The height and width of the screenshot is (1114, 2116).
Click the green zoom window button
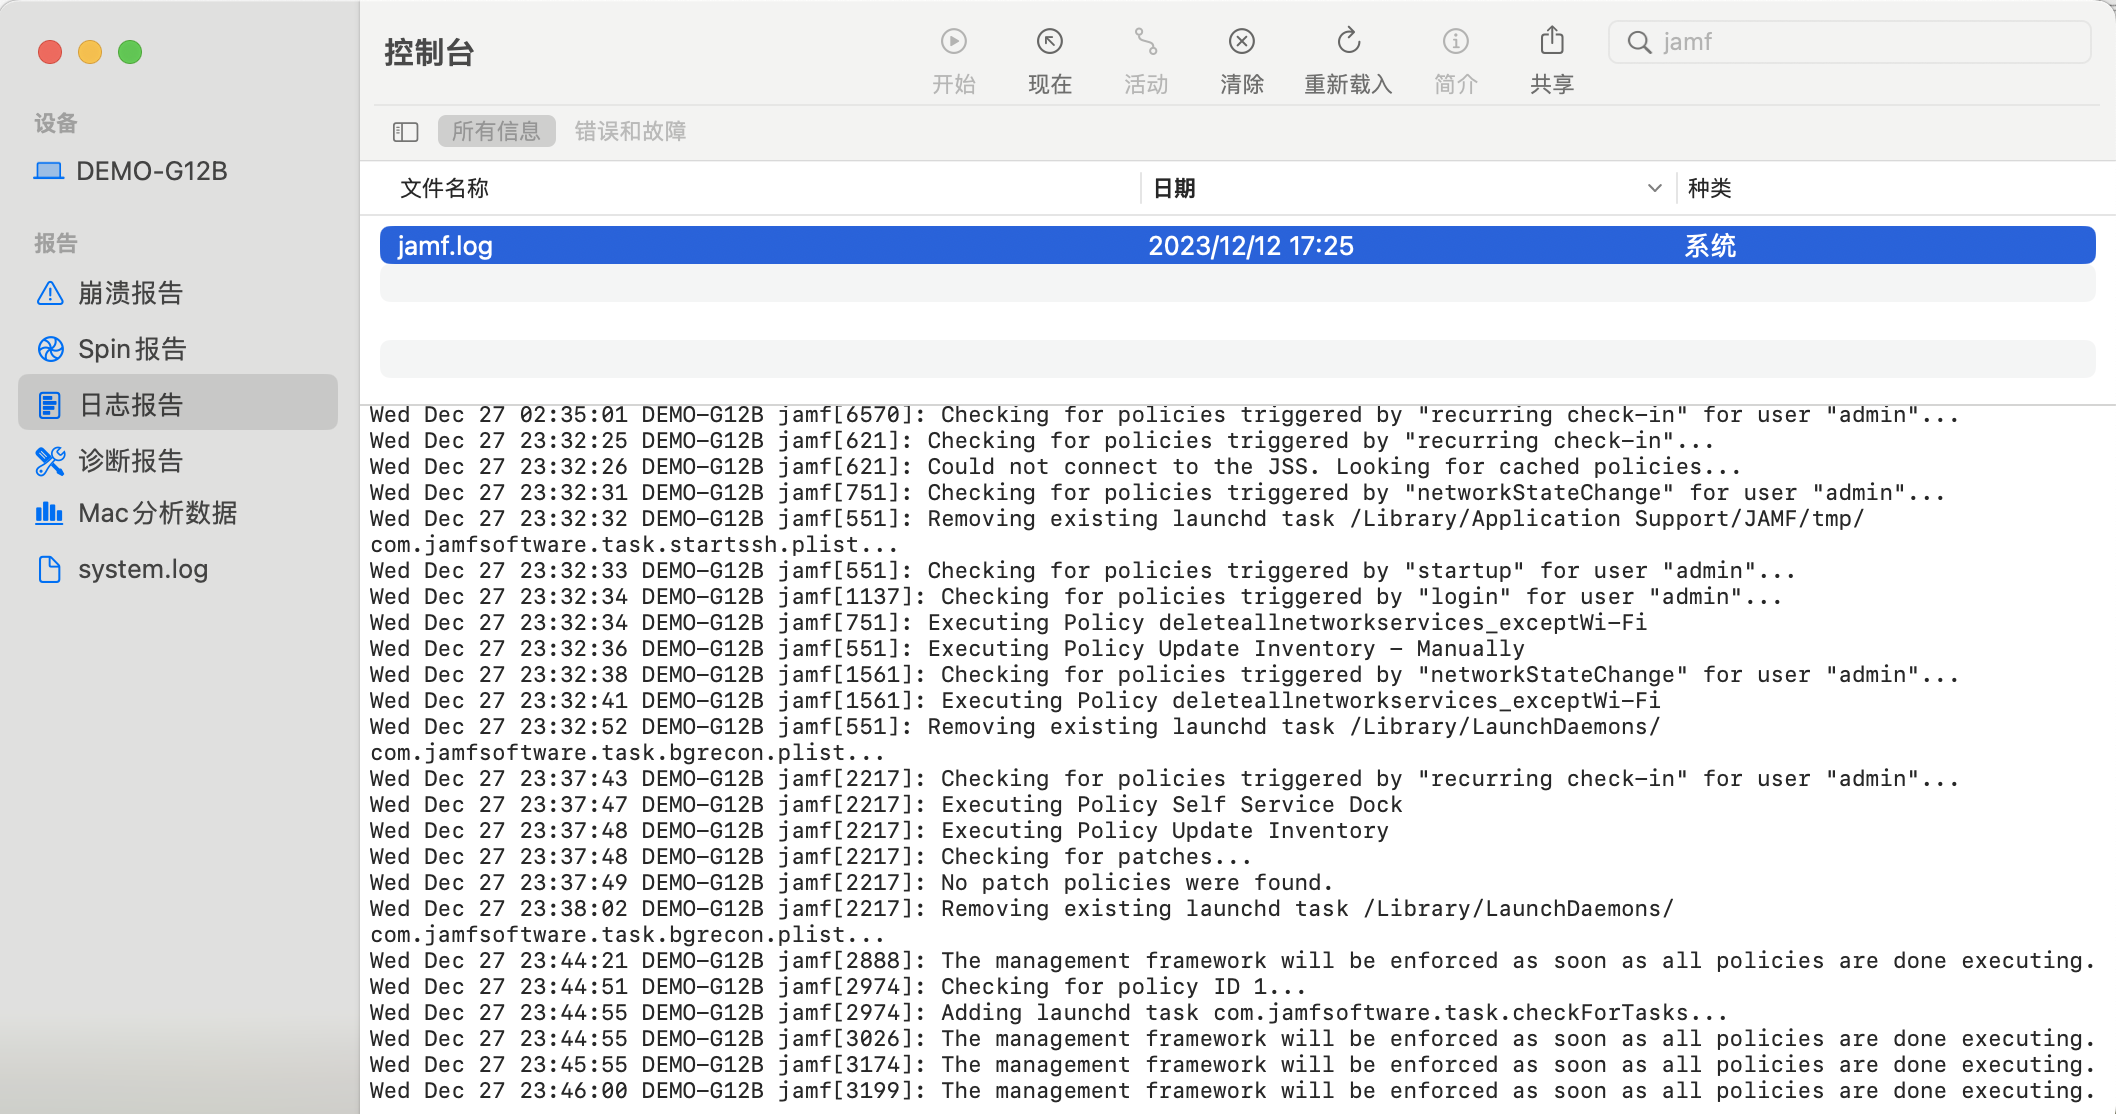coord(130,52)
